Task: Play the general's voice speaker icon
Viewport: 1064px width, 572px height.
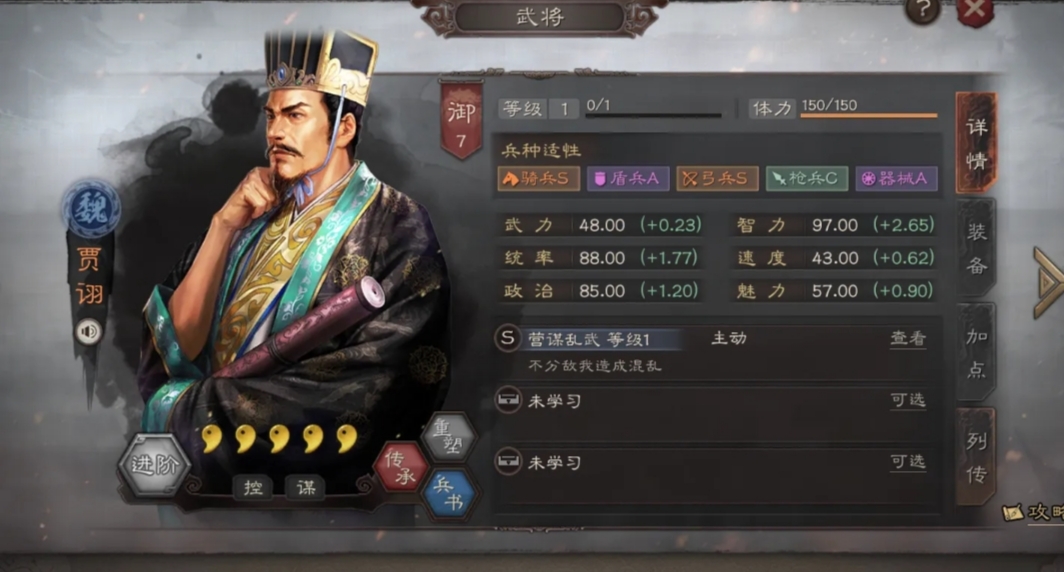Action: tap(89, 332)
